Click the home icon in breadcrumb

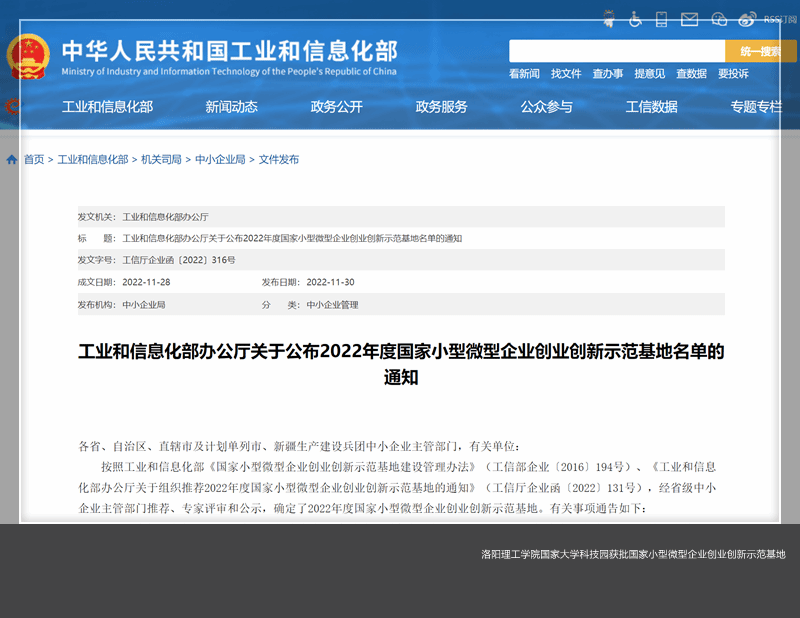12,160
